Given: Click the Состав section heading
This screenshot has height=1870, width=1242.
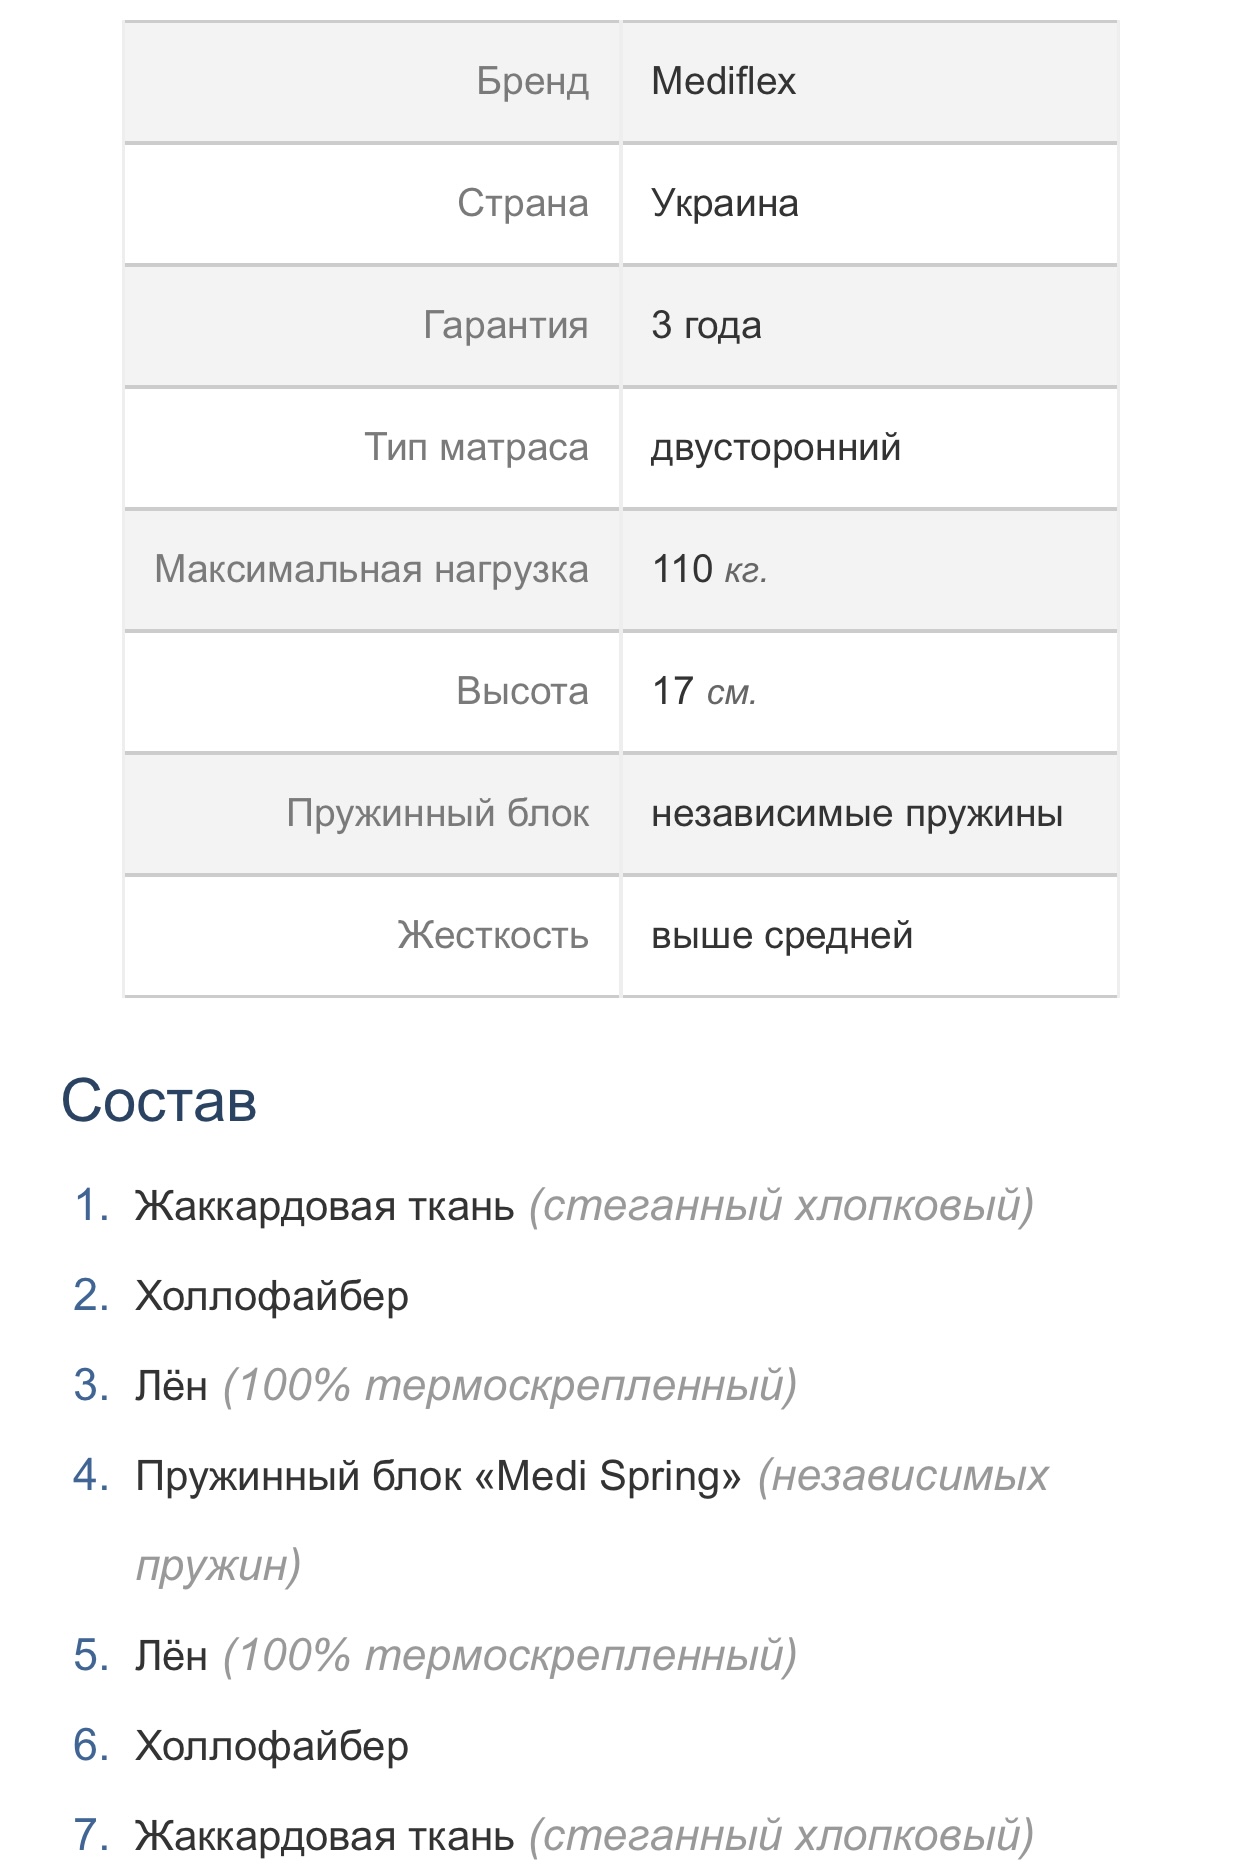Looking at the screenshot, I should point(159,1101).
